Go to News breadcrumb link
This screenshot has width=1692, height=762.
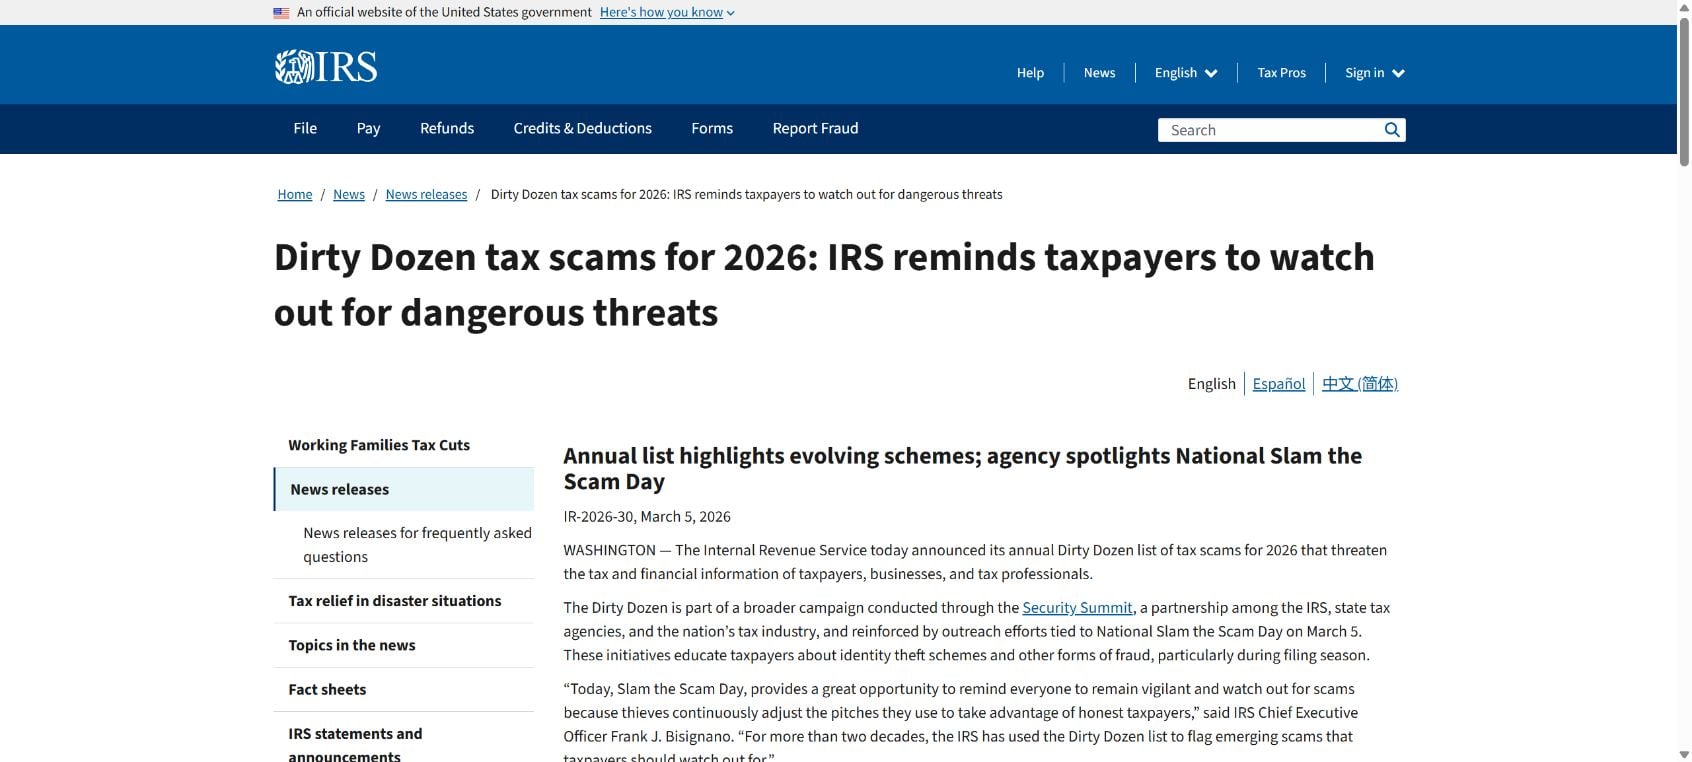(349, 194)
